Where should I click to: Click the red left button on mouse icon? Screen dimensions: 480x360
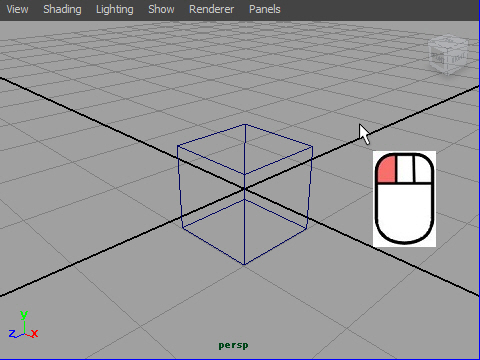(387, 170)
